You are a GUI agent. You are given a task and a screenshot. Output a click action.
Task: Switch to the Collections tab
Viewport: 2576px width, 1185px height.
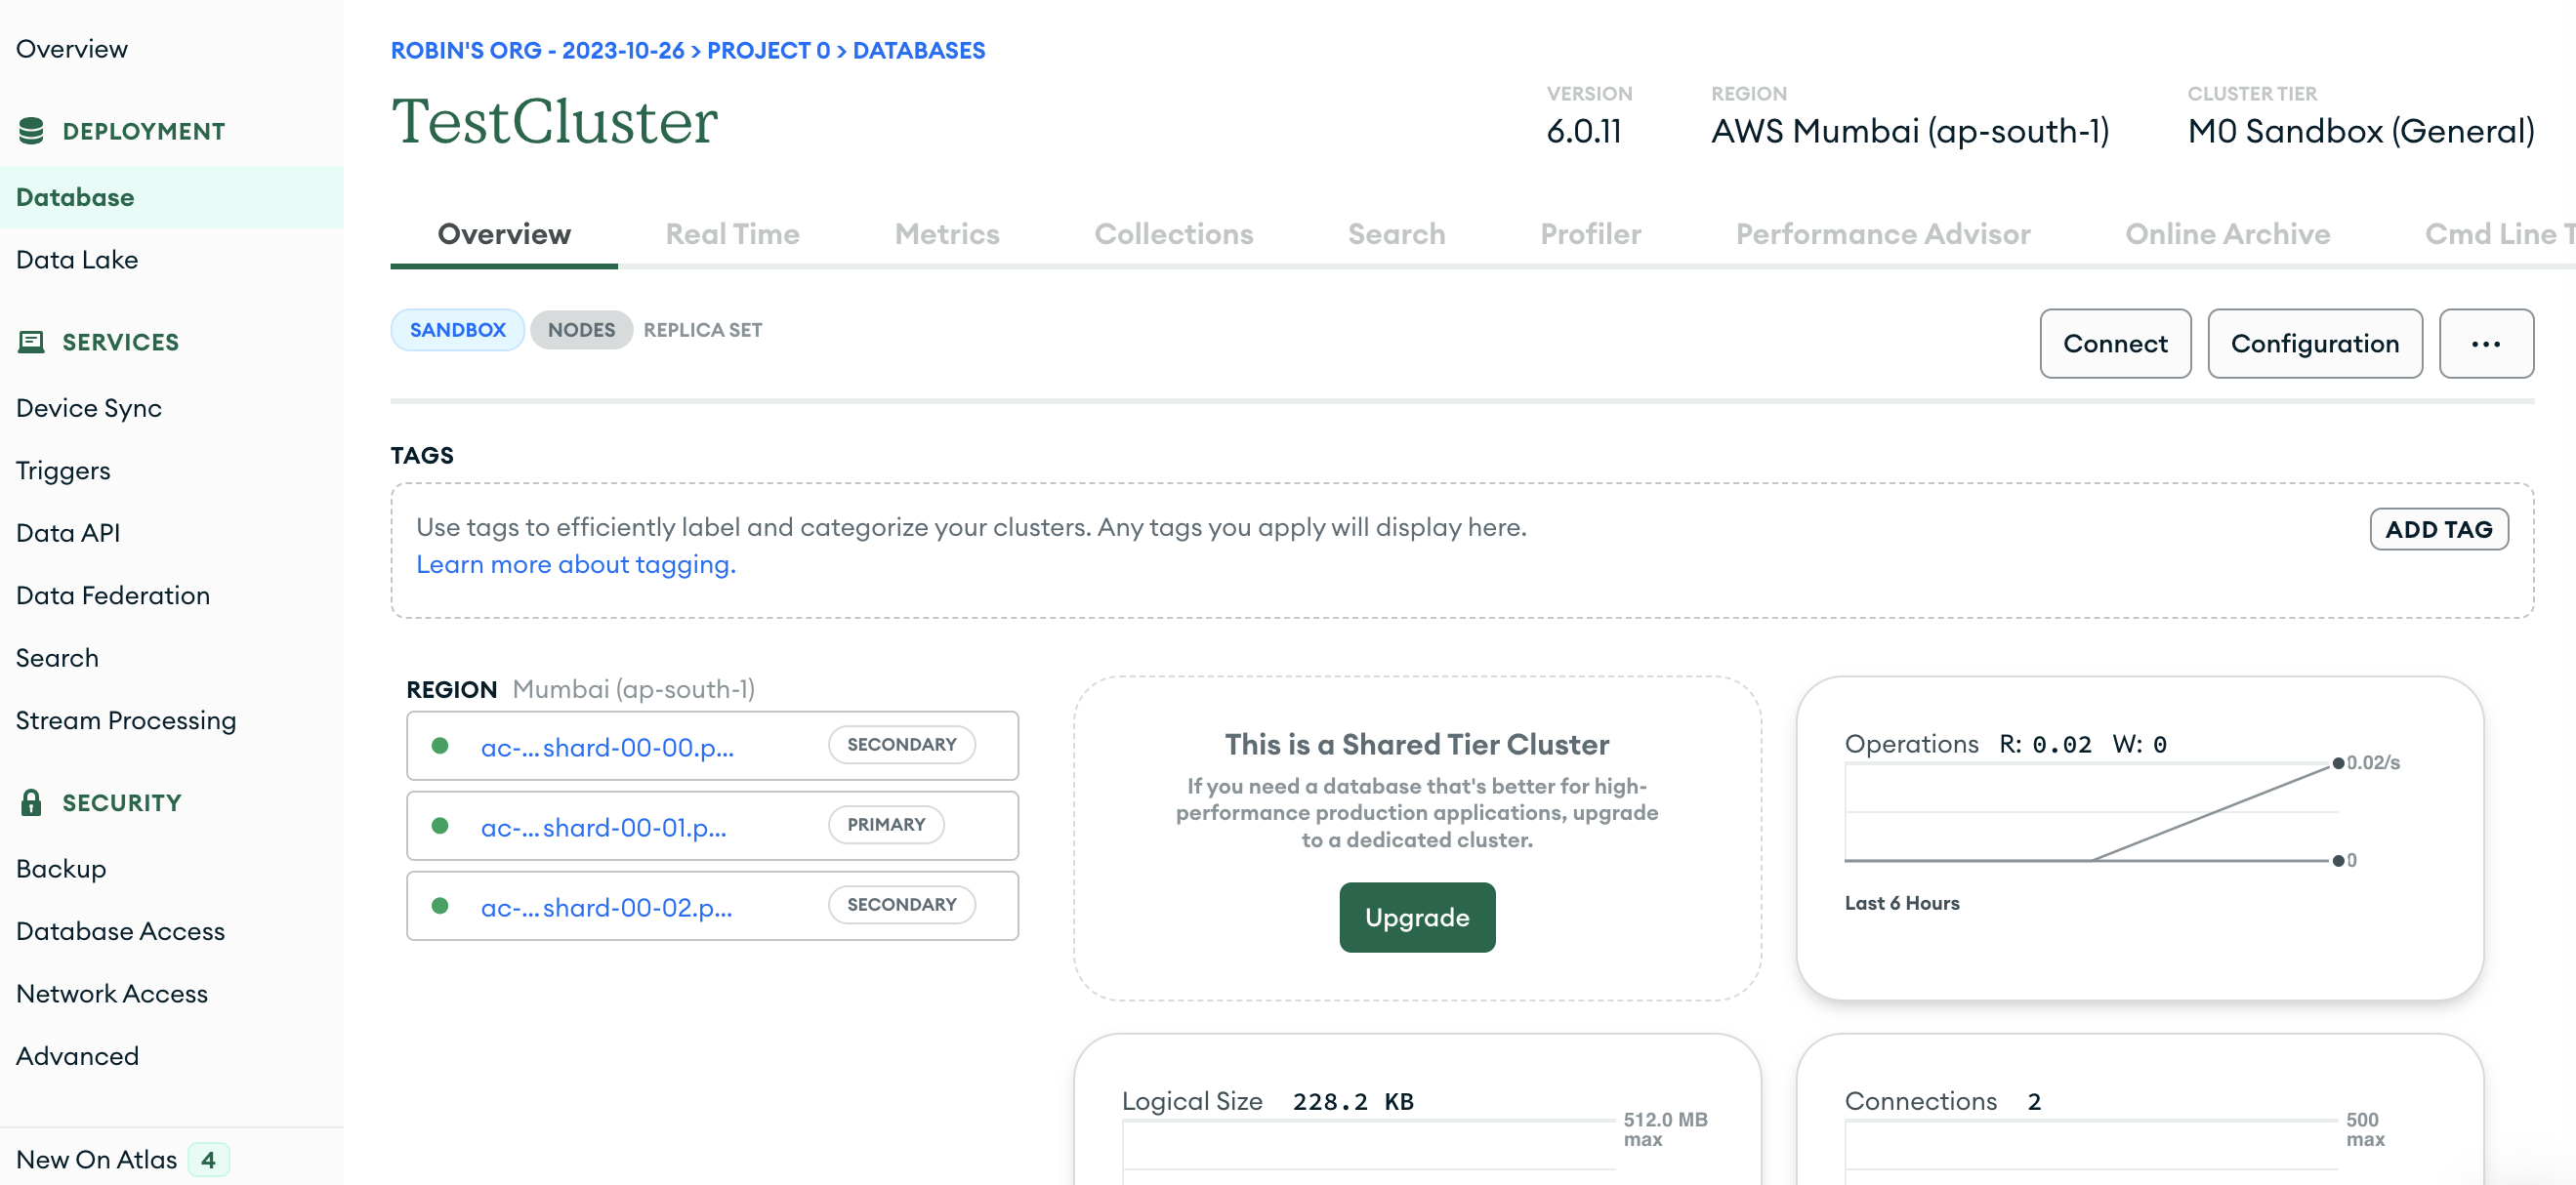1173,234
